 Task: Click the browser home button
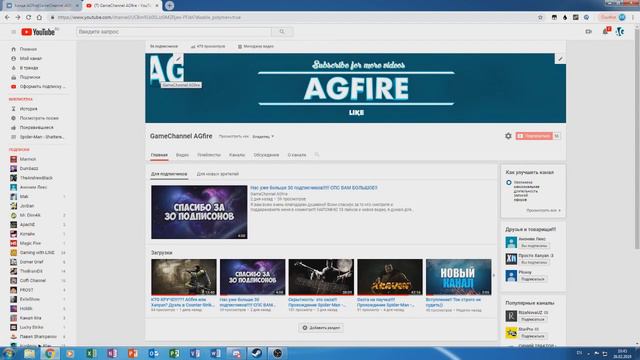(x=39, y=17)
